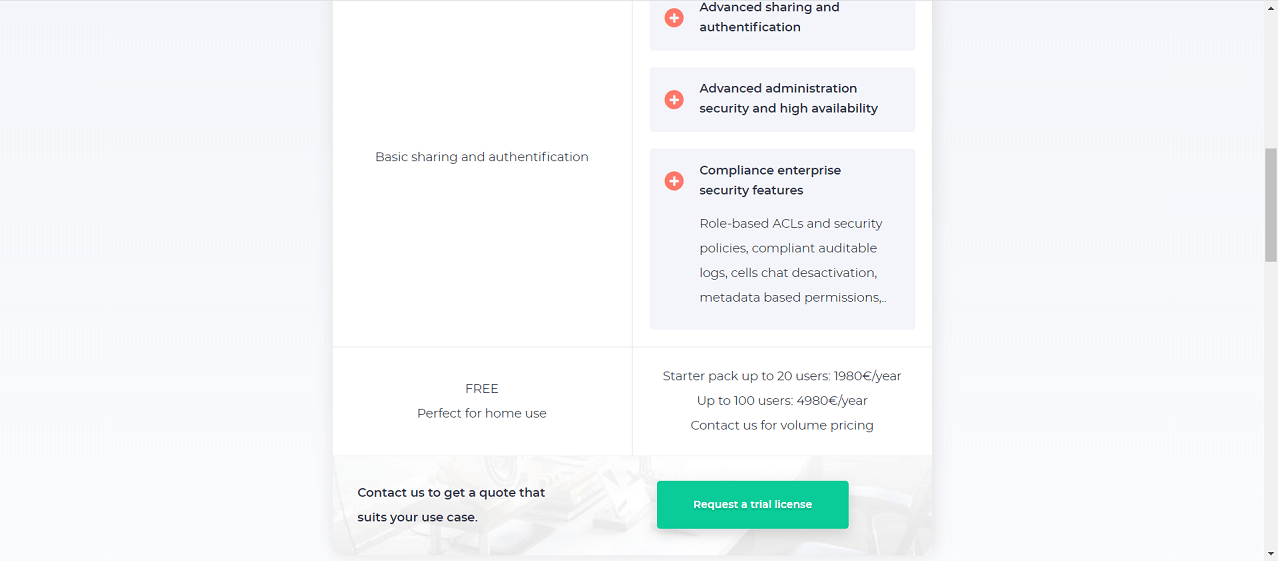Click the scrollbar down arrow
1278x564 pixels.
[x=1271, y=554]
